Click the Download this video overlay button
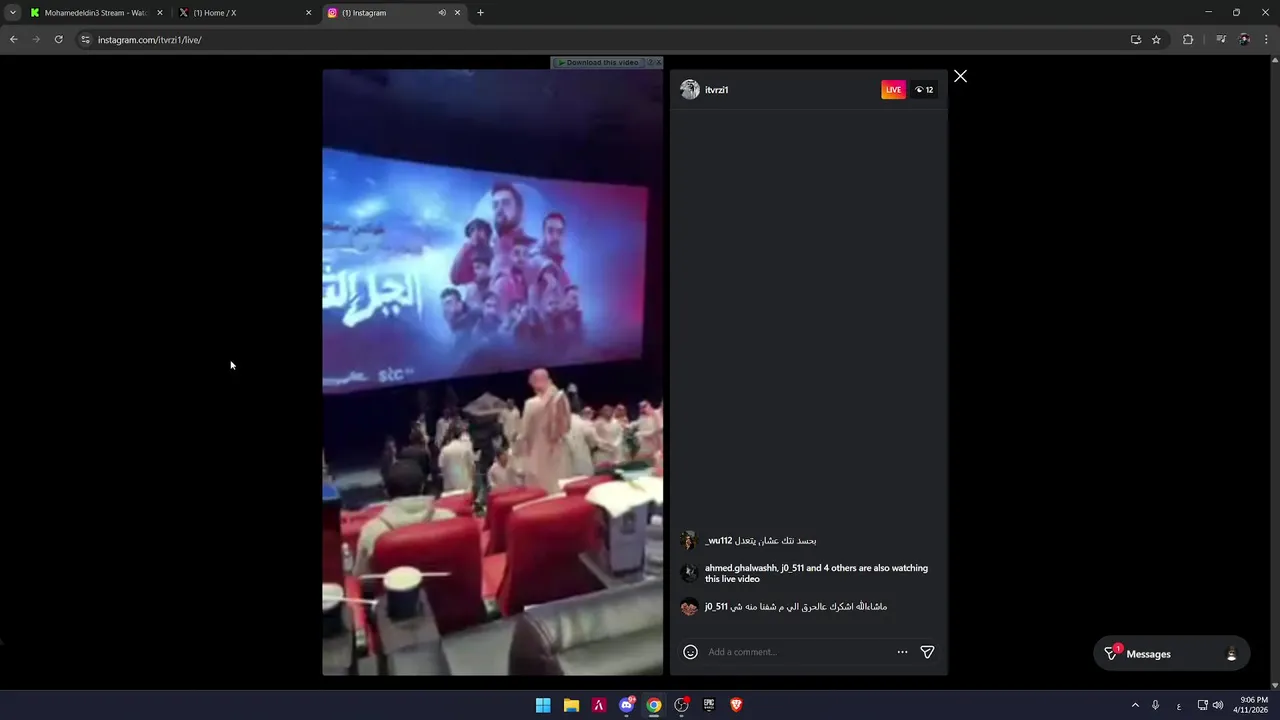Viewport: 1280px width, 720px height. click(598, 62)
